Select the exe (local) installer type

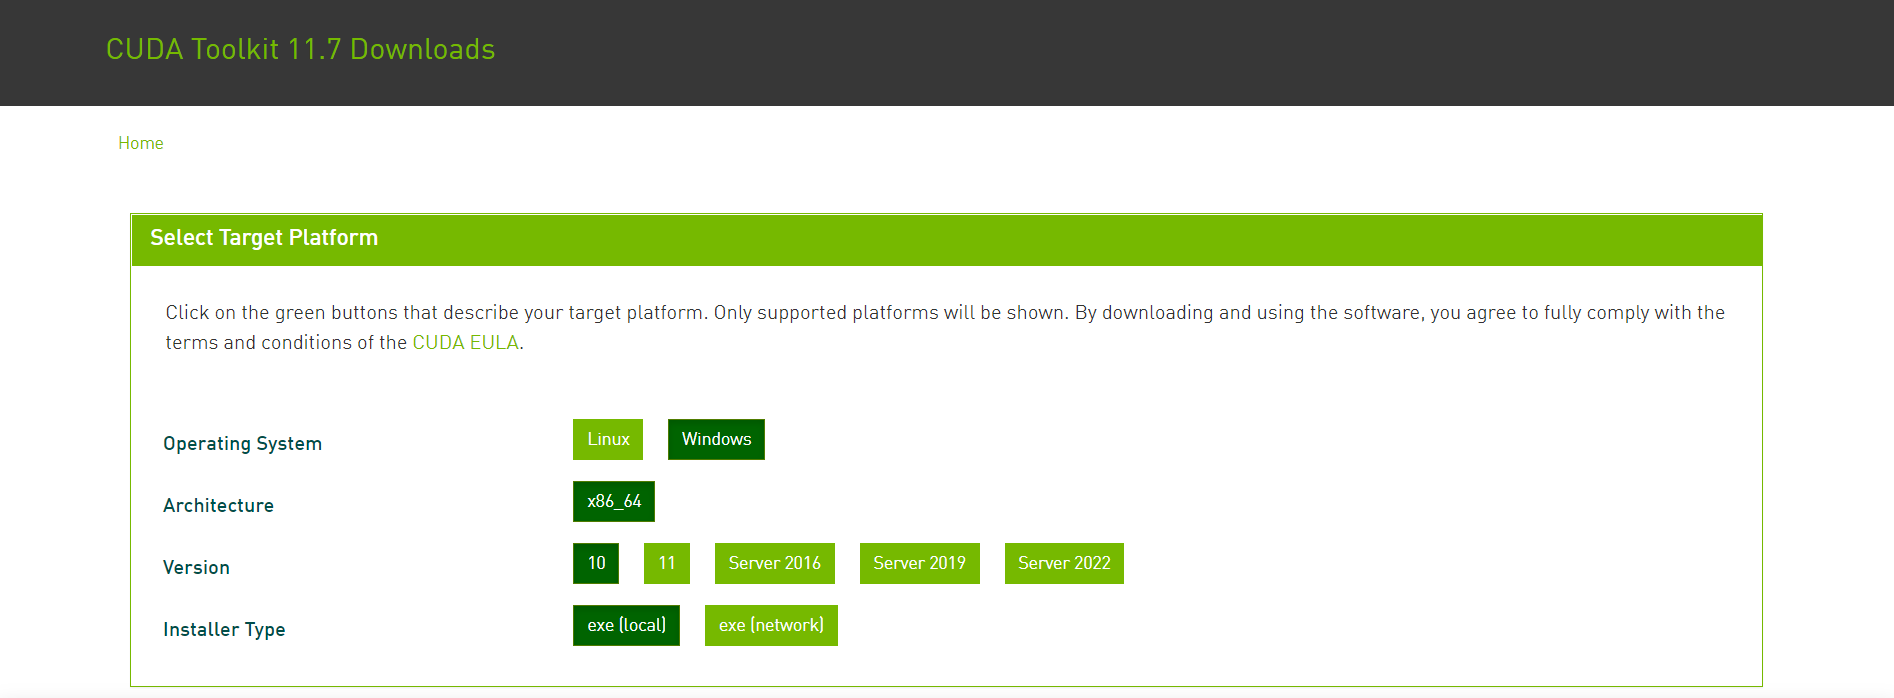coord(626,625)
